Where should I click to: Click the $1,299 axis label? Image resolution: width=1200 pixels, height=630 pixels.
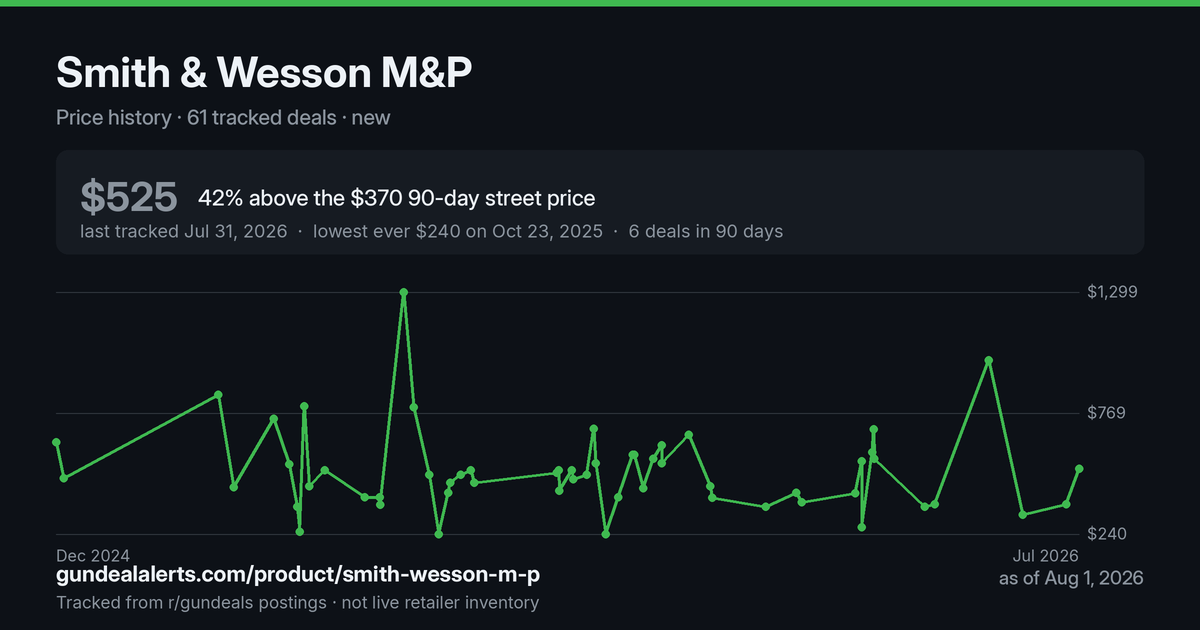[1113, 292]
